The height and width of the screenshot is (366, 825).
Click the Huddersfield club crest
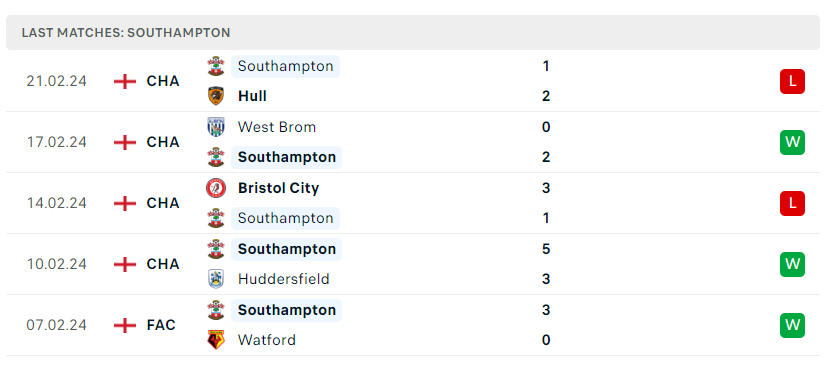point(216,279)
